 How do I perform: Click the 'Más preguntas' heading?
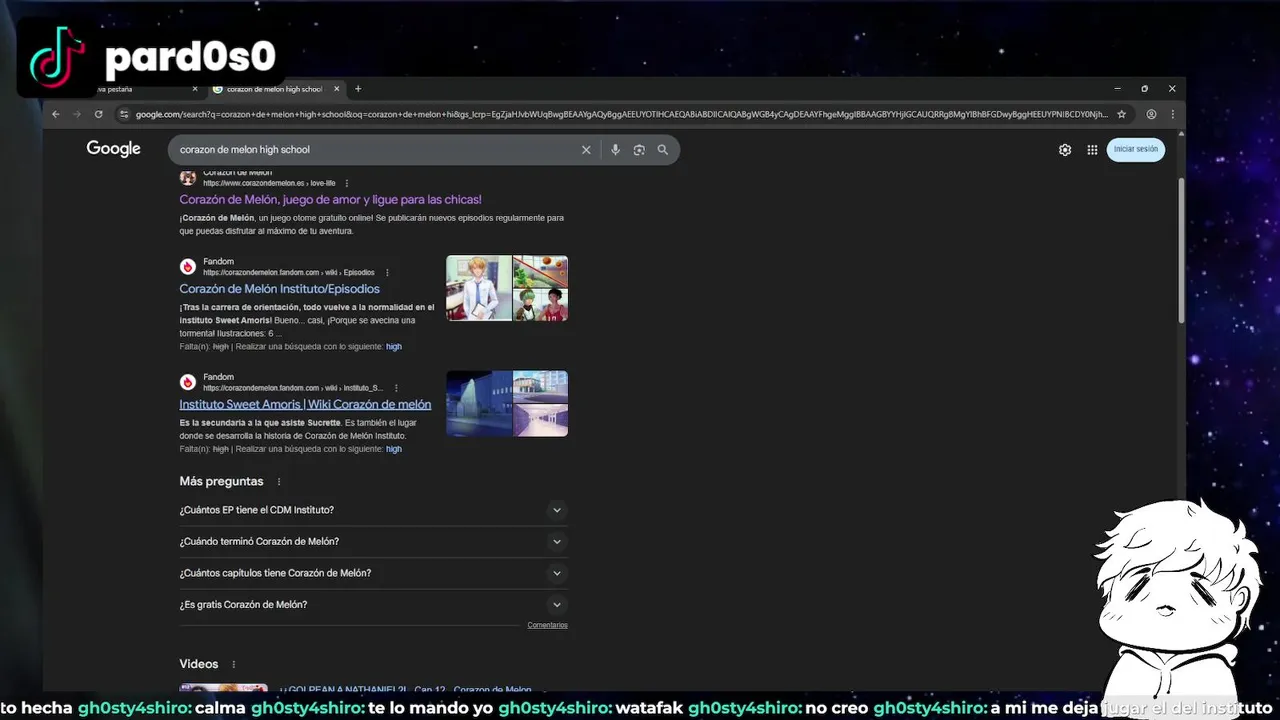pyautogui.click(x=221, y=482)
